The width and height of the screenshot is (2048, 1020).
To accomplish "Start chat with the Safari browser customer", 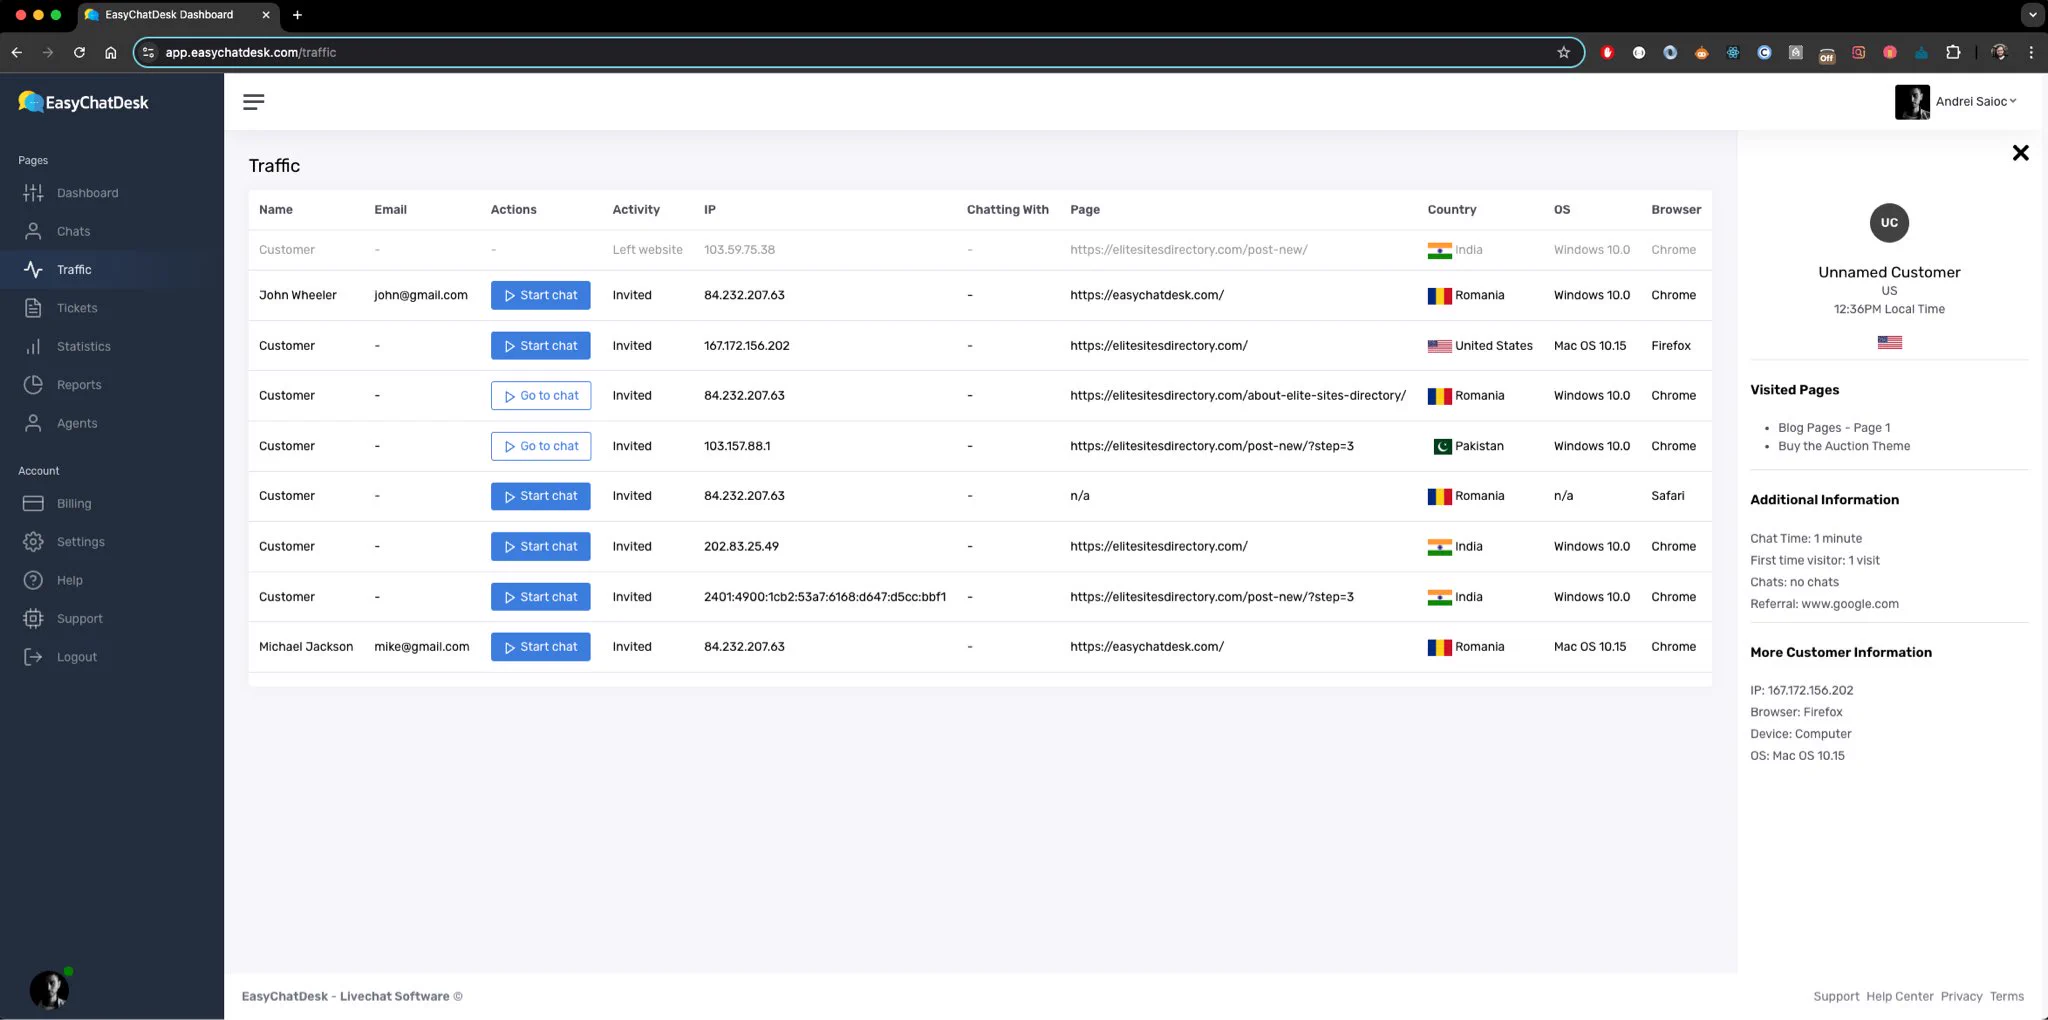I will coord(540,496).
